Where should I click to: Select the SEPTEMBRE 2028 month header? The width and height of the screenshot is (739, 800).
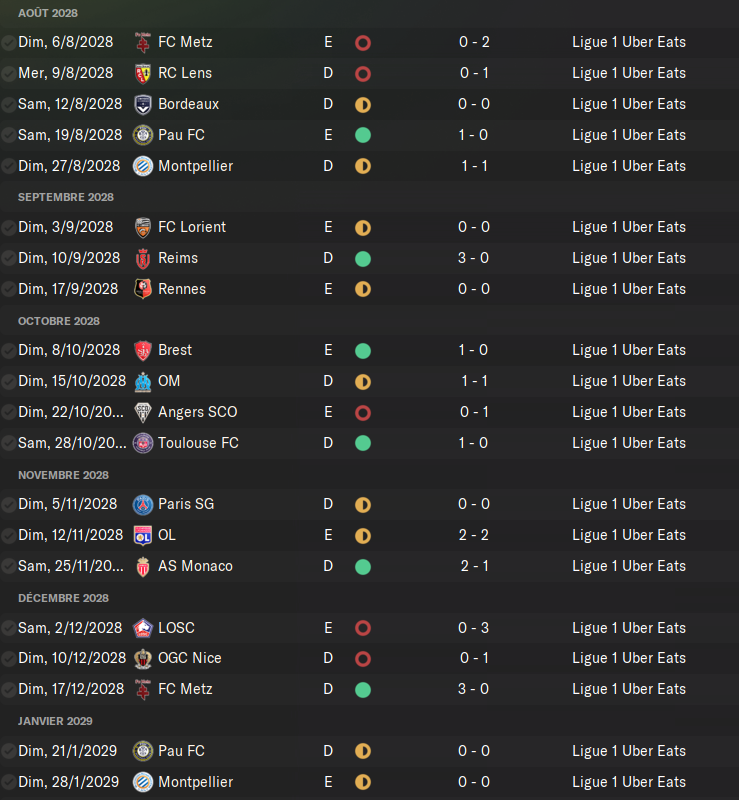[66, 197]
